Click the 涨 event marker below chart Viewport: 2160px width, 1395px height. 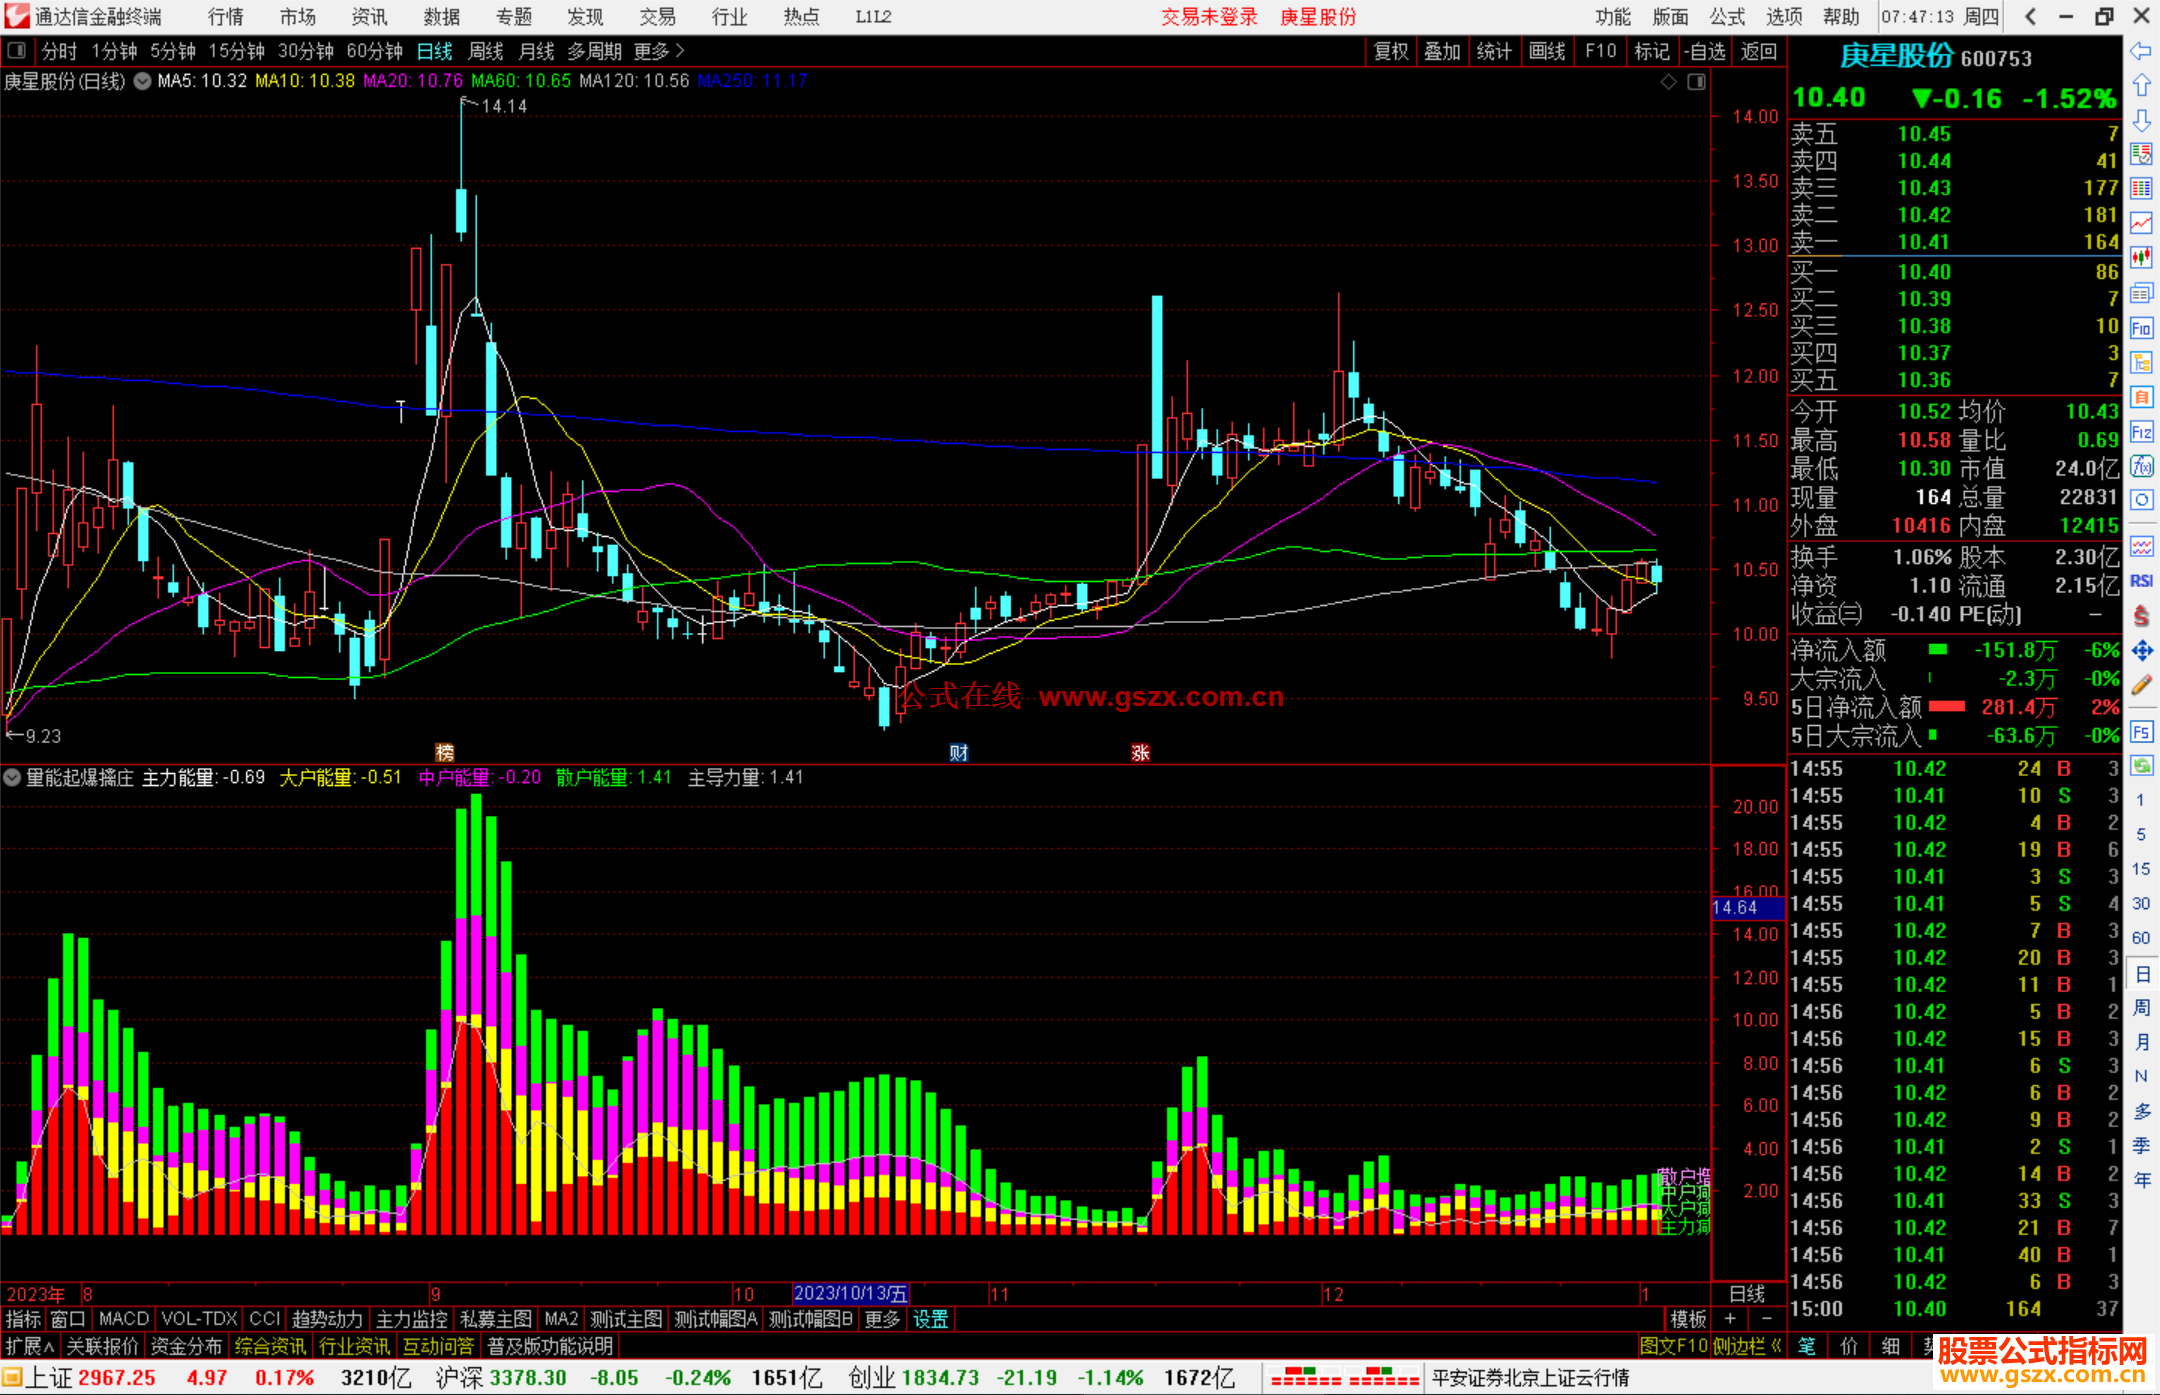click(x=1140, y=752)
